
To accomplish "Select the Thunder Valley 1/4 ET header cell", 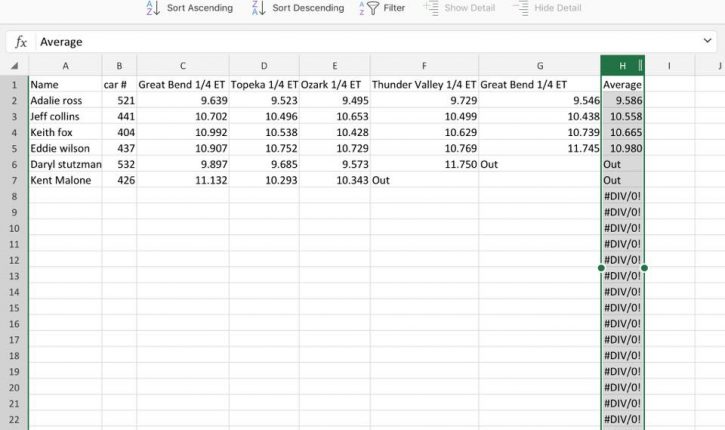I will click(424, 85).
